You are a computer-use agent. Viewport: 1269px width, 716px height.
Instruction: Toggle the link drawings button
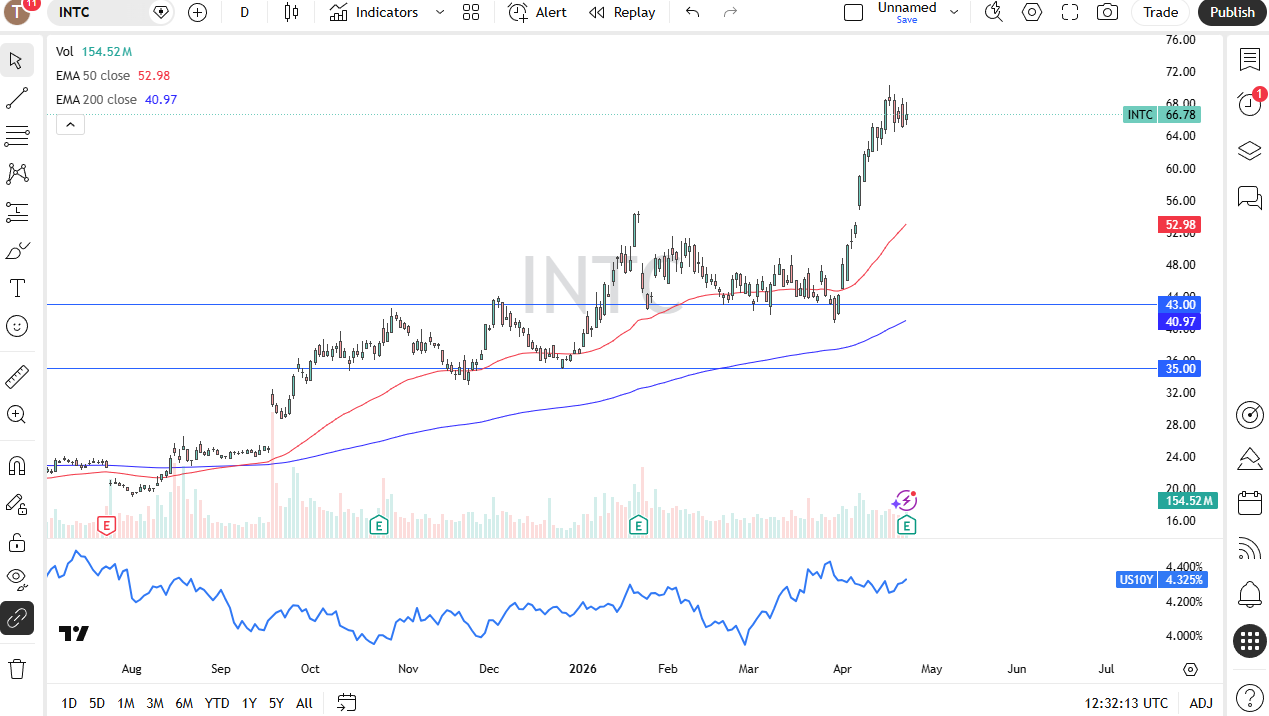[17, 618]
